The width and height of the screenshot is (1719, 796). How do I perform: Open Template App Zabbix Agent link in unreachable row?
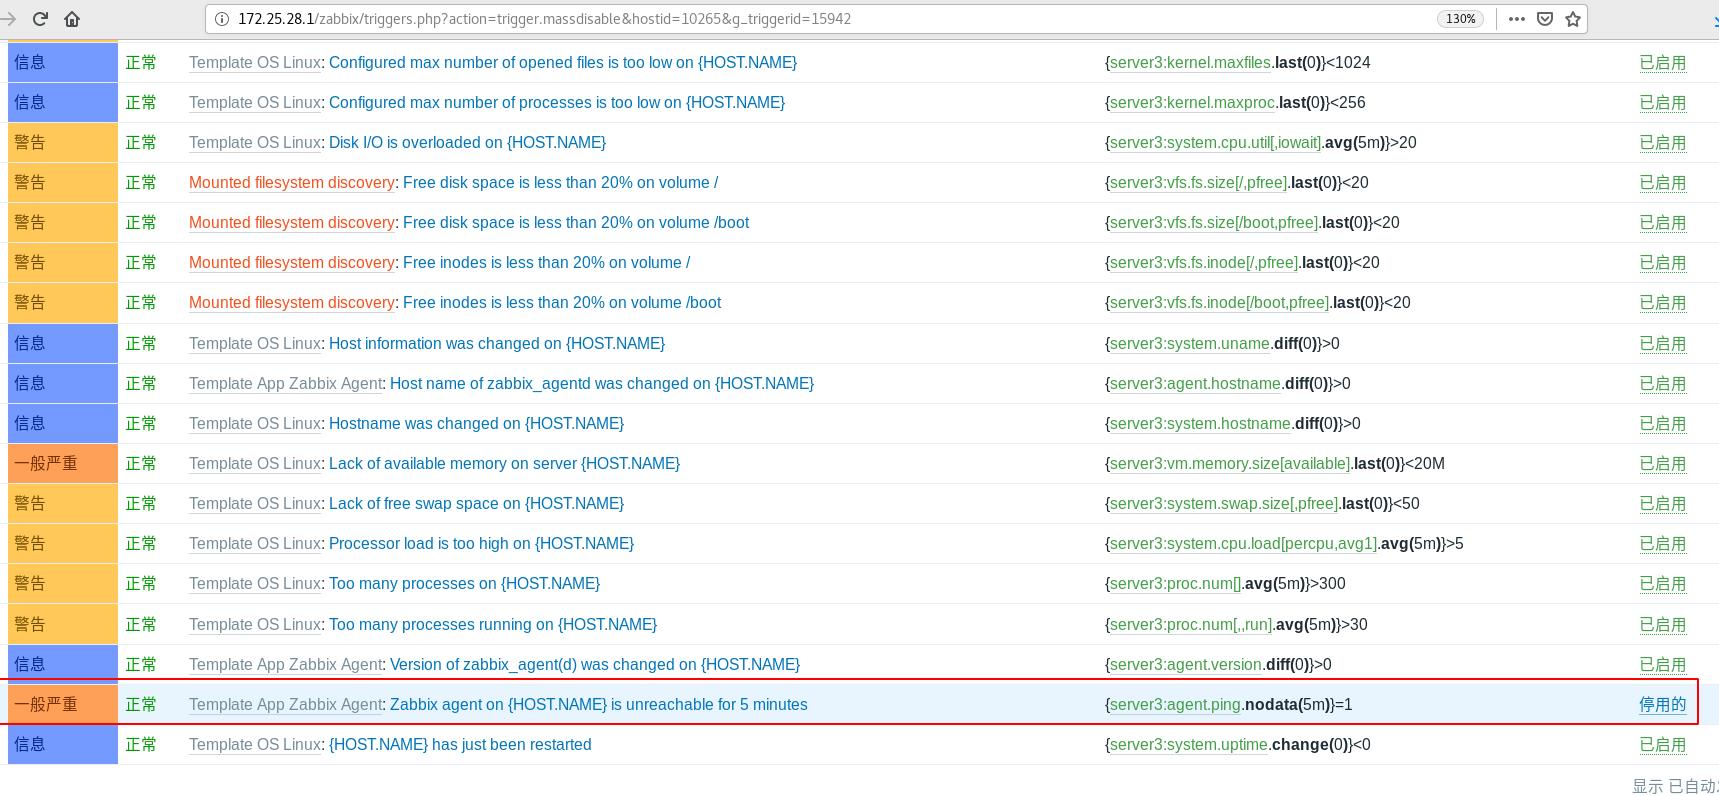[286, 704]
